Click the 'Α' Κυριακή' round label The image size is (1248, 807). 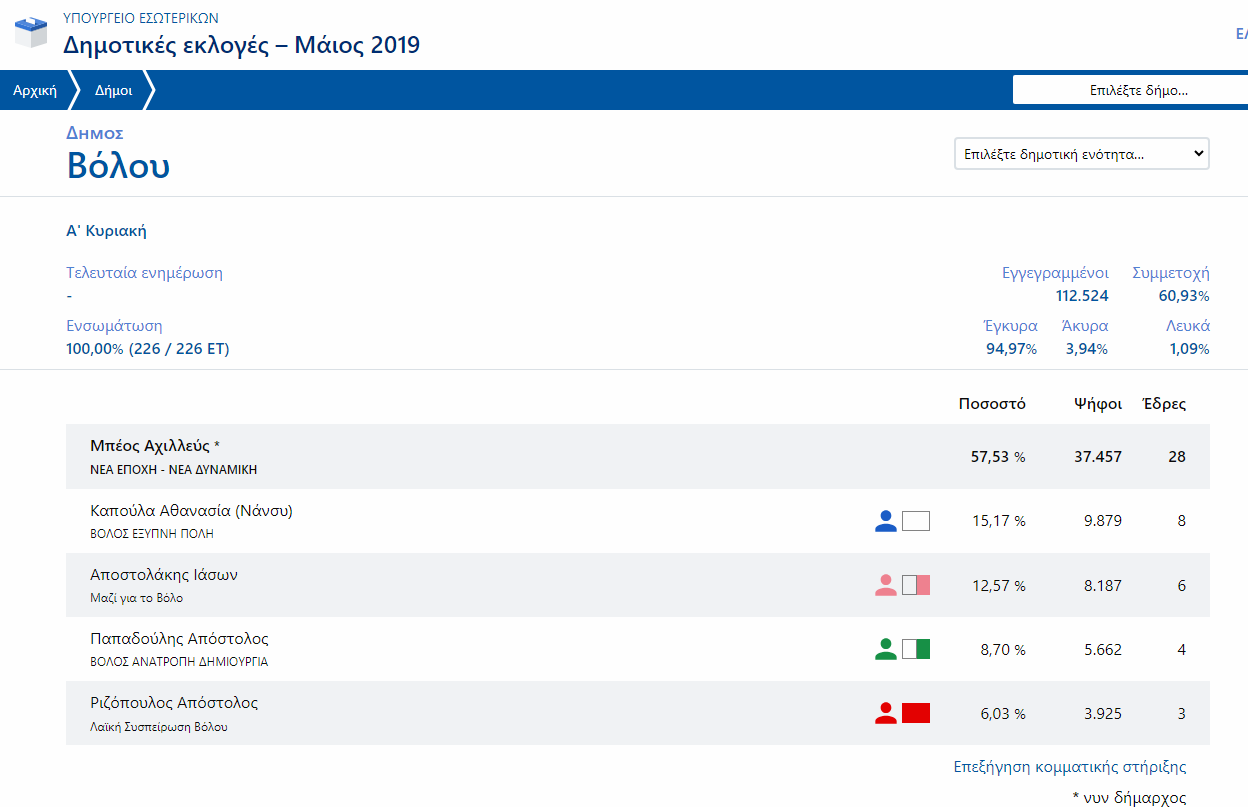coord(106,231)
